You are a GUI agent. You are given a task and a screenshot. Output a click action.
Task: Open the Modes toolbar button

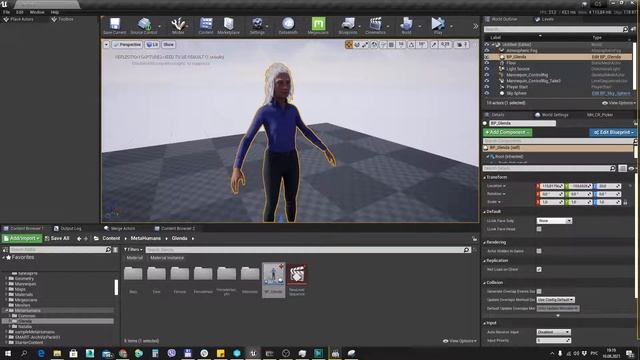click(178, 26)
